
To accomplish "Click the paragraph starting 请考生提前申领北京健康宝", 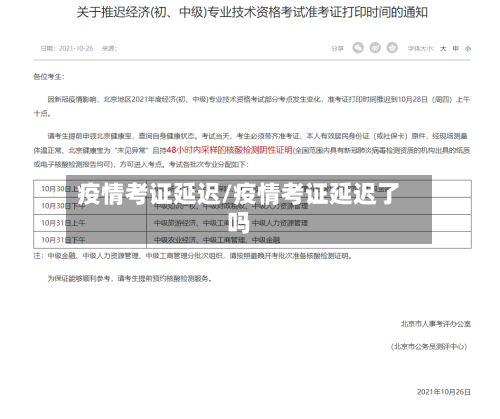I will 252,150.
